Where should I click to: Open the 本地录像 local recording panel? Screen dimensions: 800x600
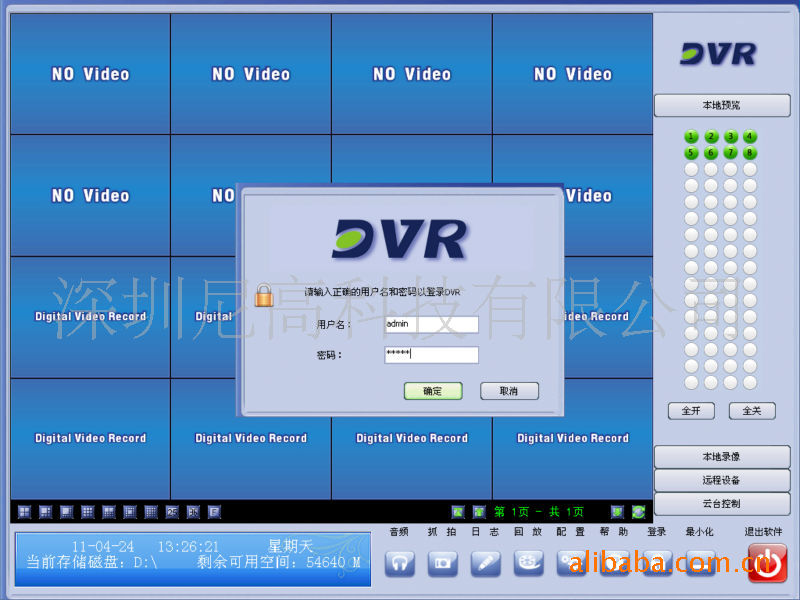click(722, 457)
